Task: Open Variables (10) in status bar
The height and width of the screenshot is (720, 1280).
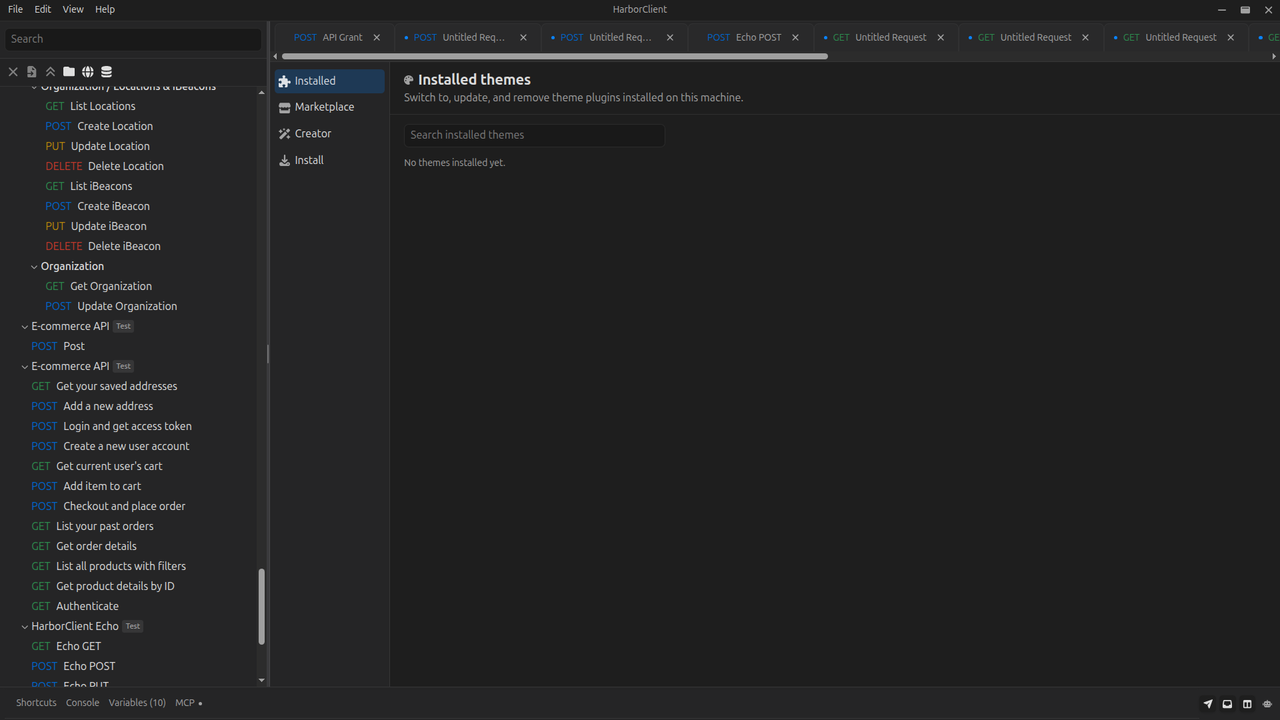Action: (x=137, y=703)
